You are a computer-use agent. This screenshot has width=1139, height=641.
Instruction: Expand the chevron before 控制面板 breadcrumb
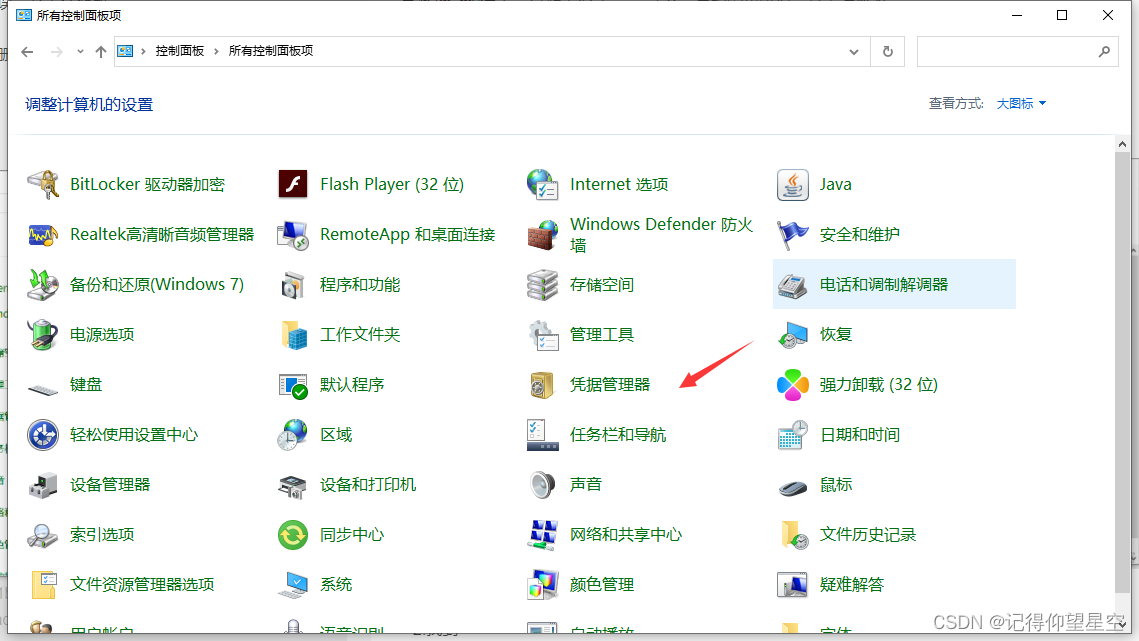click(x=143, y=51)
